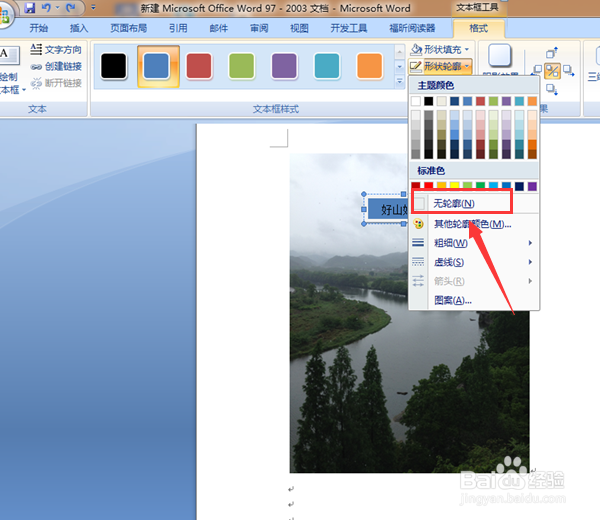Pick orange theme outline color in top row
Screen dimensions: 600x520
tap(532, 101)
